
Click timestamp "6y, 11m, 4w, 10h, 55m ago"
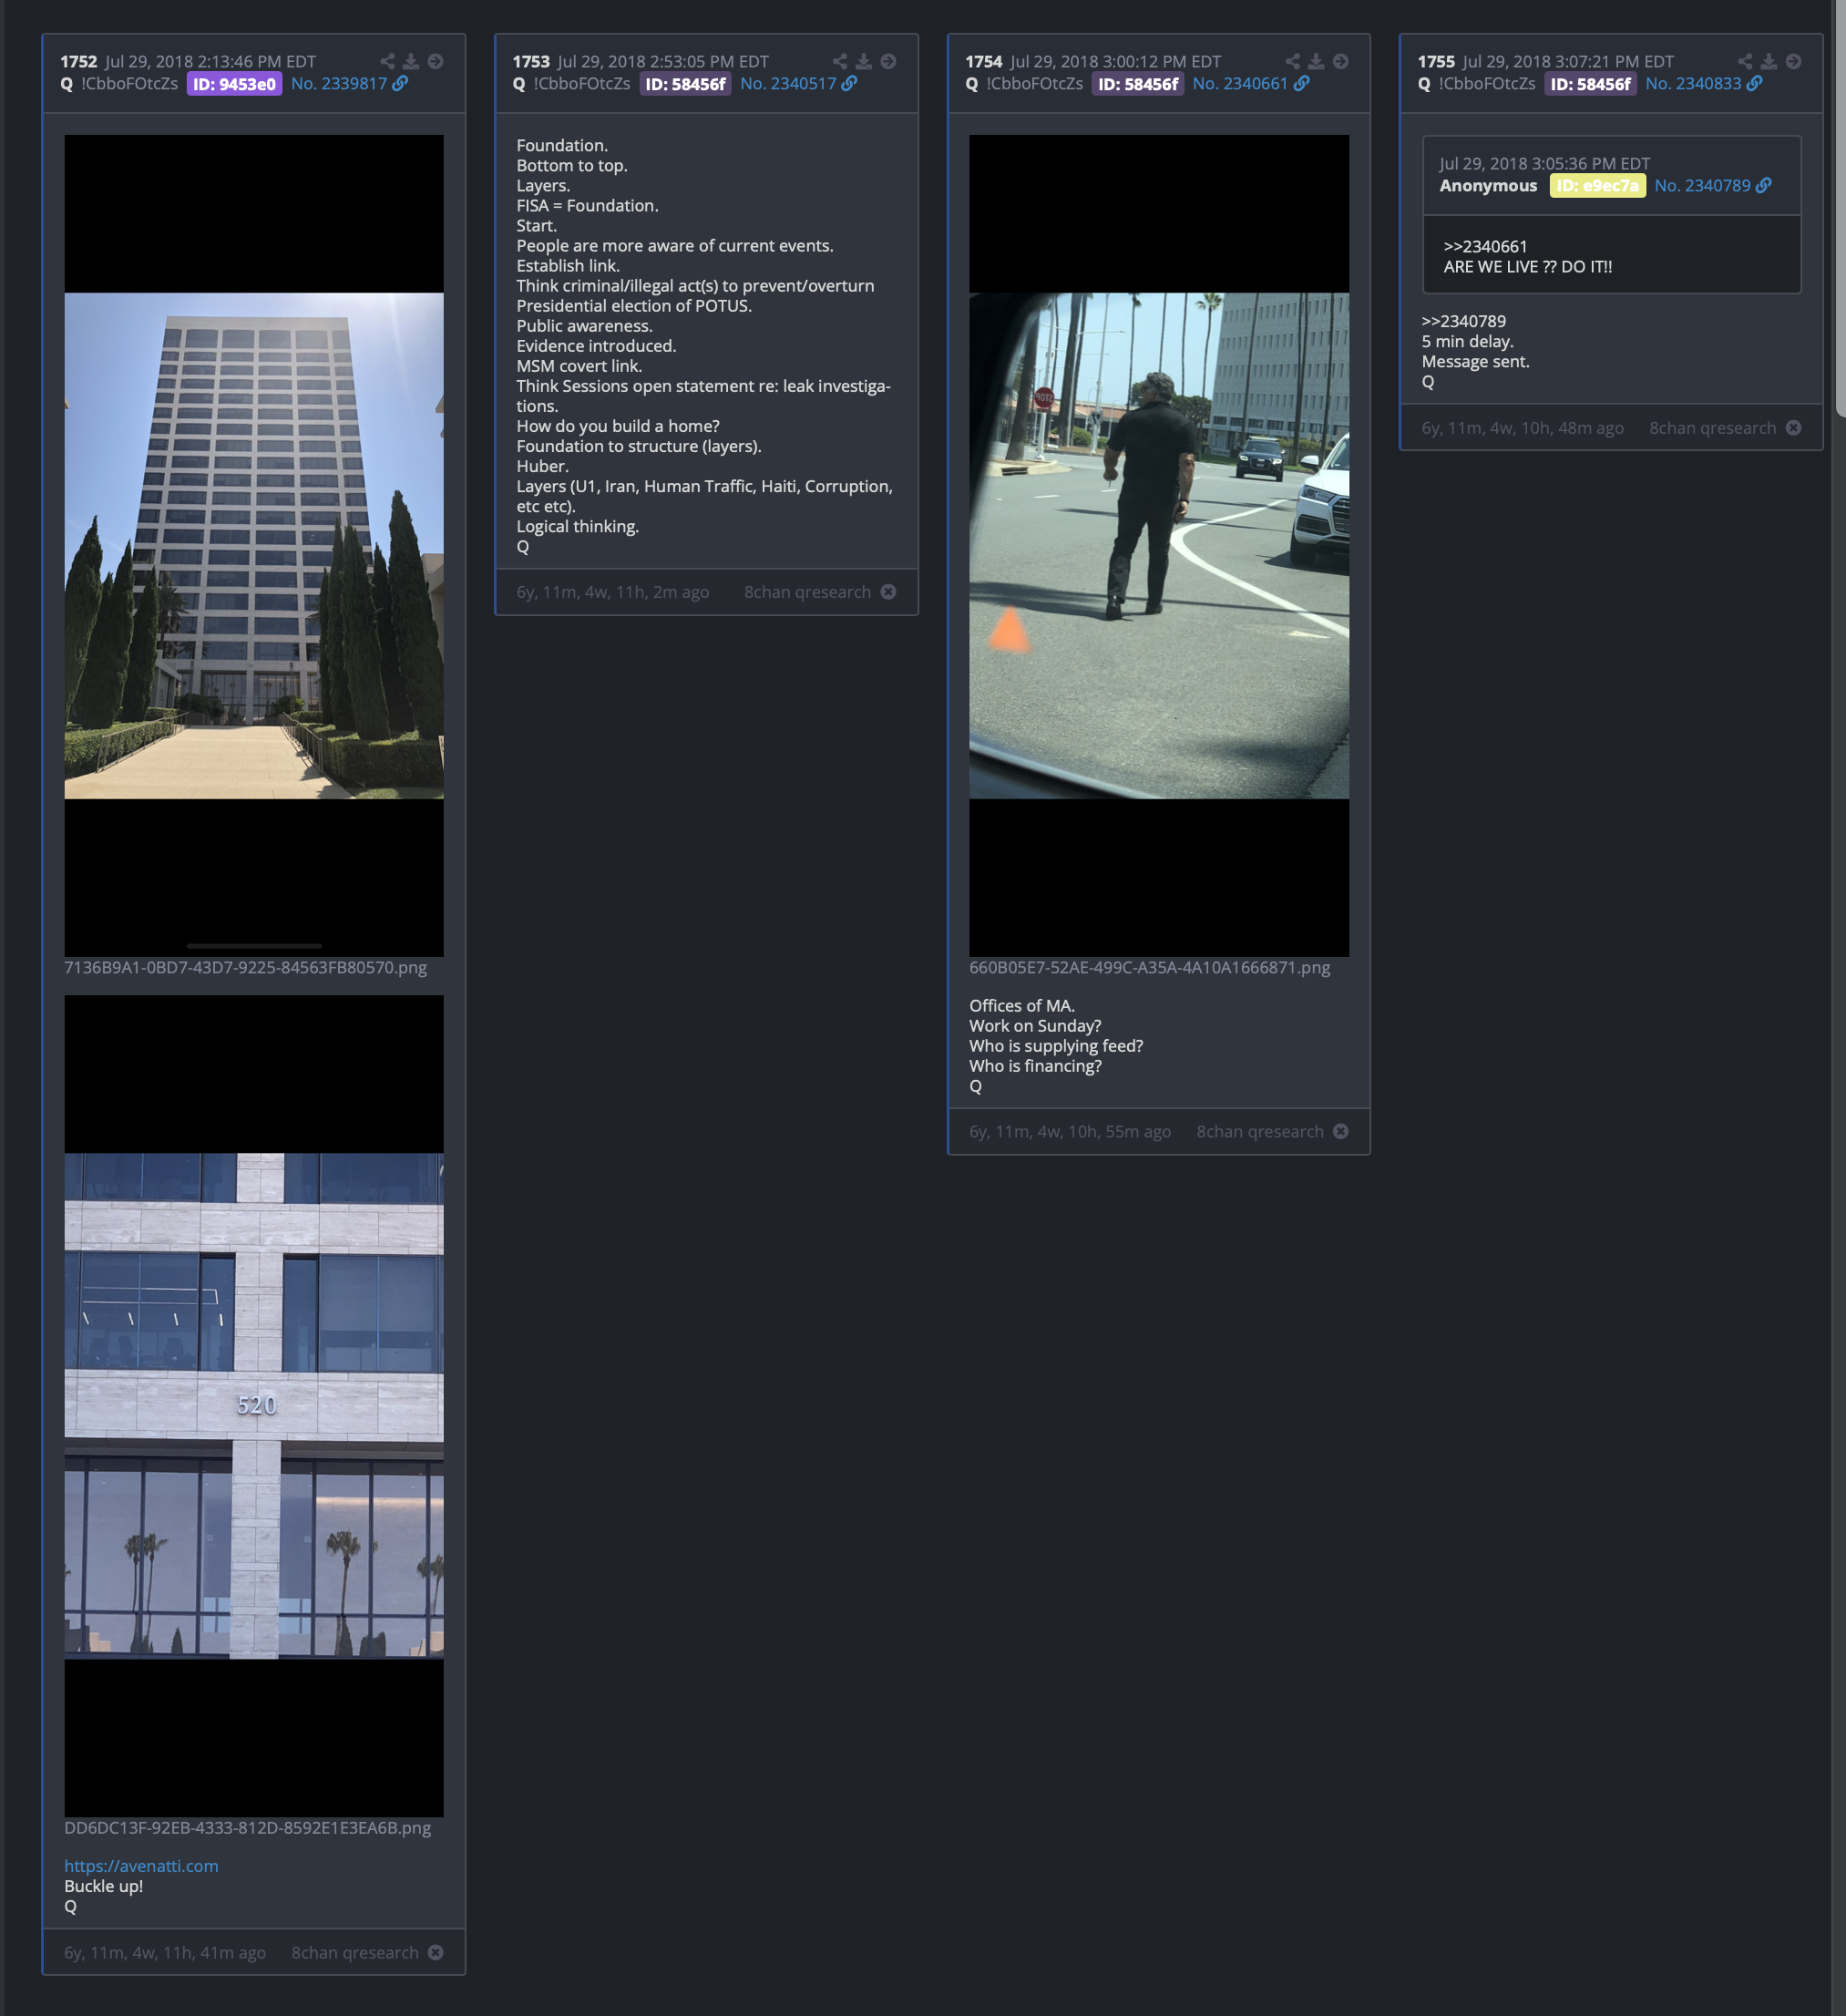(1070, 1132)
